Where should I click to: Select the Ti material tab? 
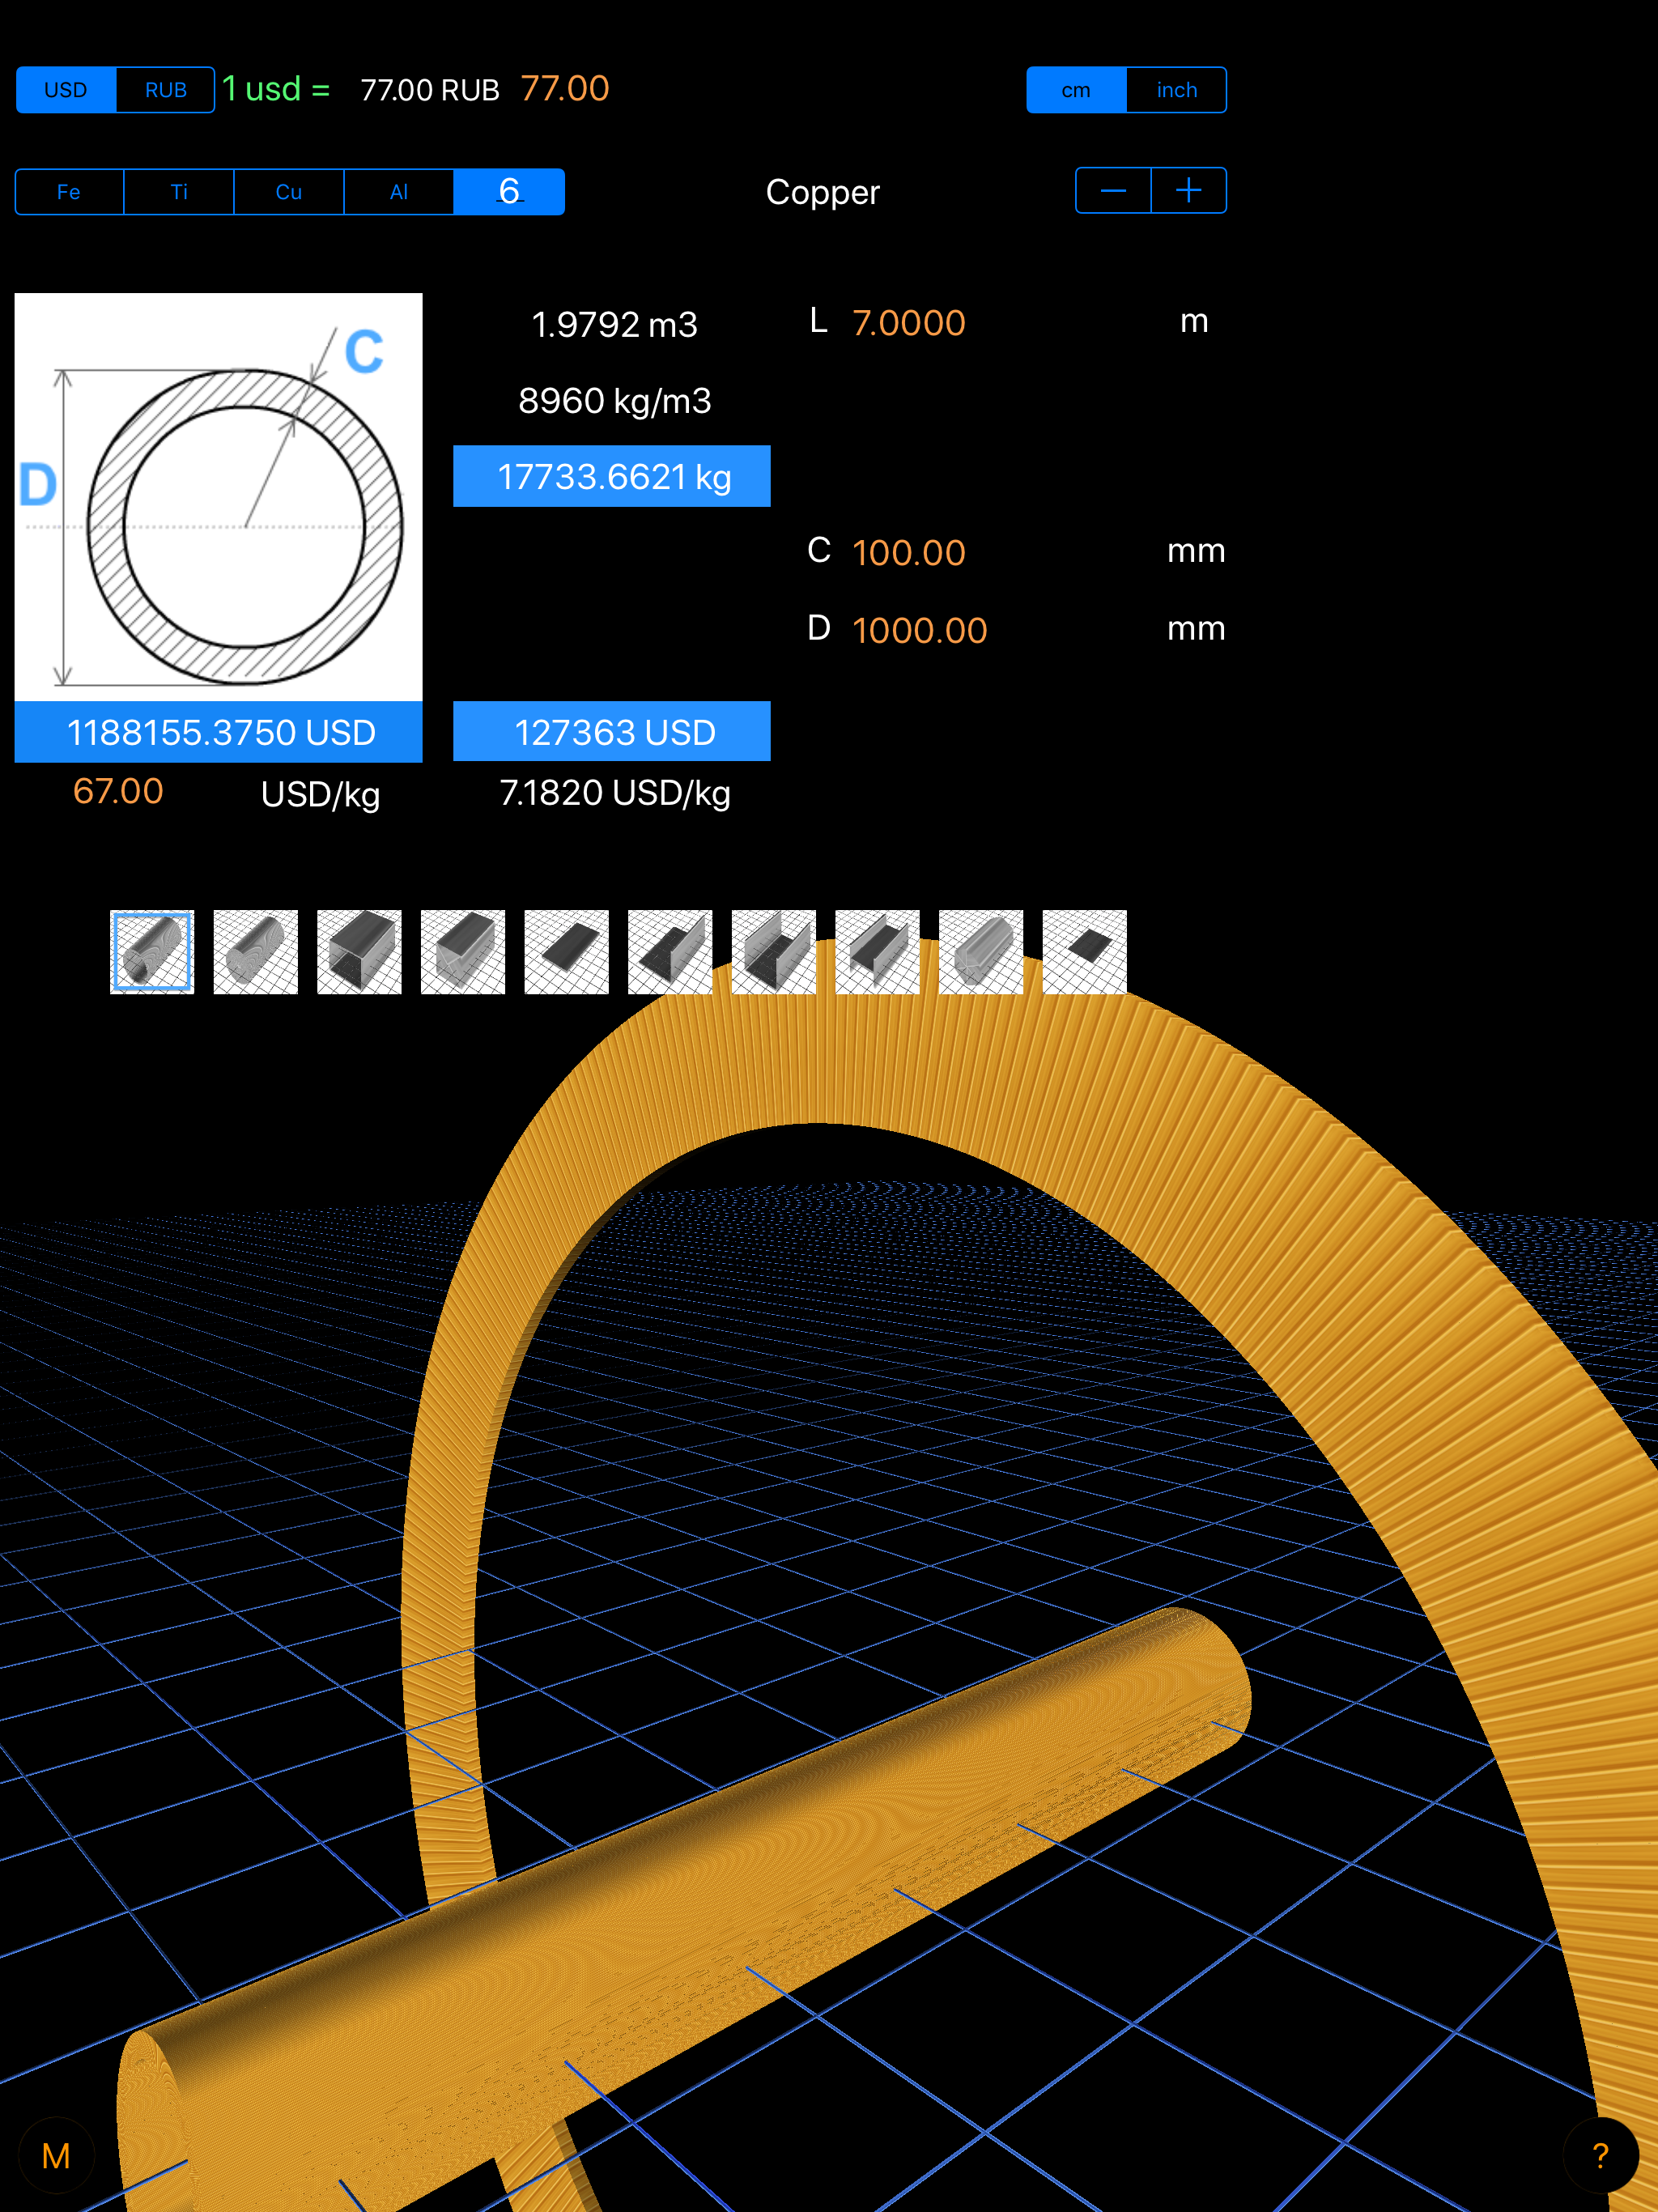coord(179,192)
